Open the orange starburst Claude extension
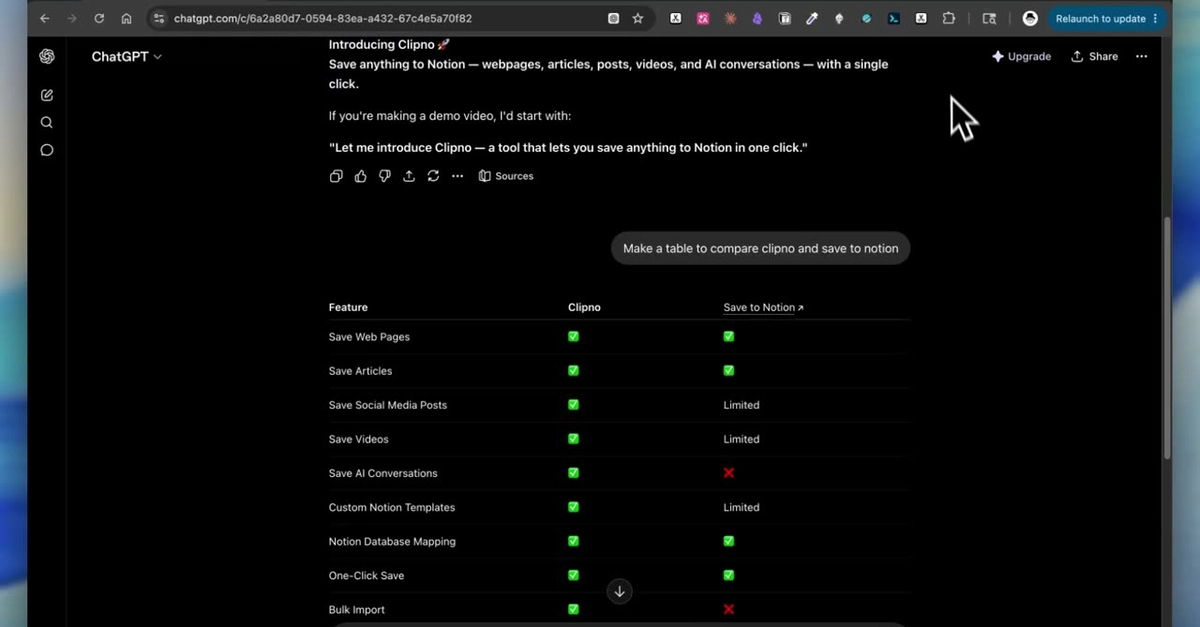 (x=730, y=18)
